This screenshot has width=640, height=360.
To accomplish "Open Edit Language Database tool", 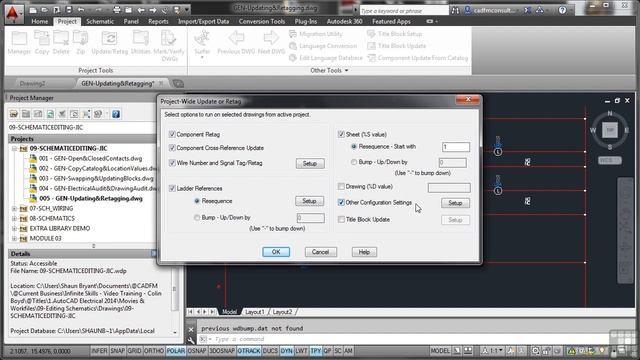I will [326, 58].
